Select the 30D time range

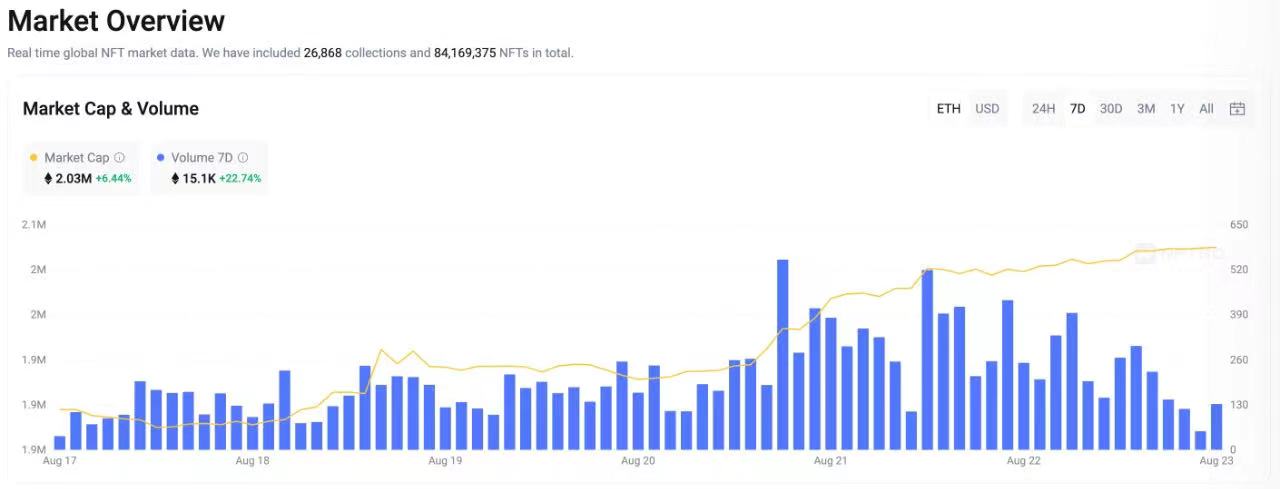(x=1111, y=109)
